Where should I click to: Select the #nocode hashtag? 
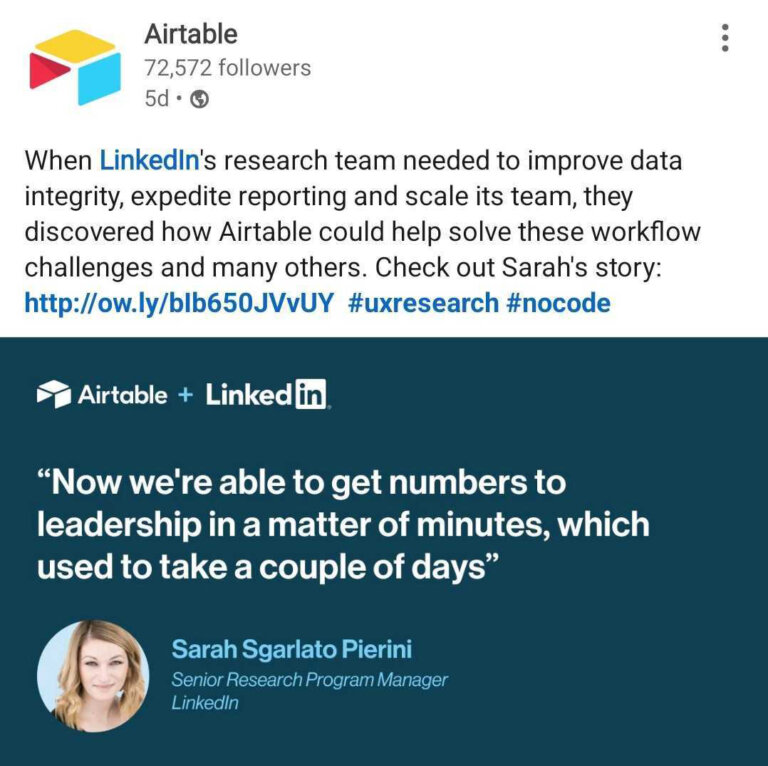[x=558, y=302]
